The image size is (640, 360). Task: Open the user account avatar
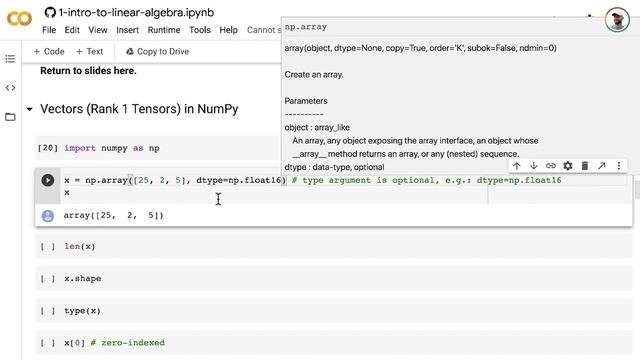(x=617, y=20)
